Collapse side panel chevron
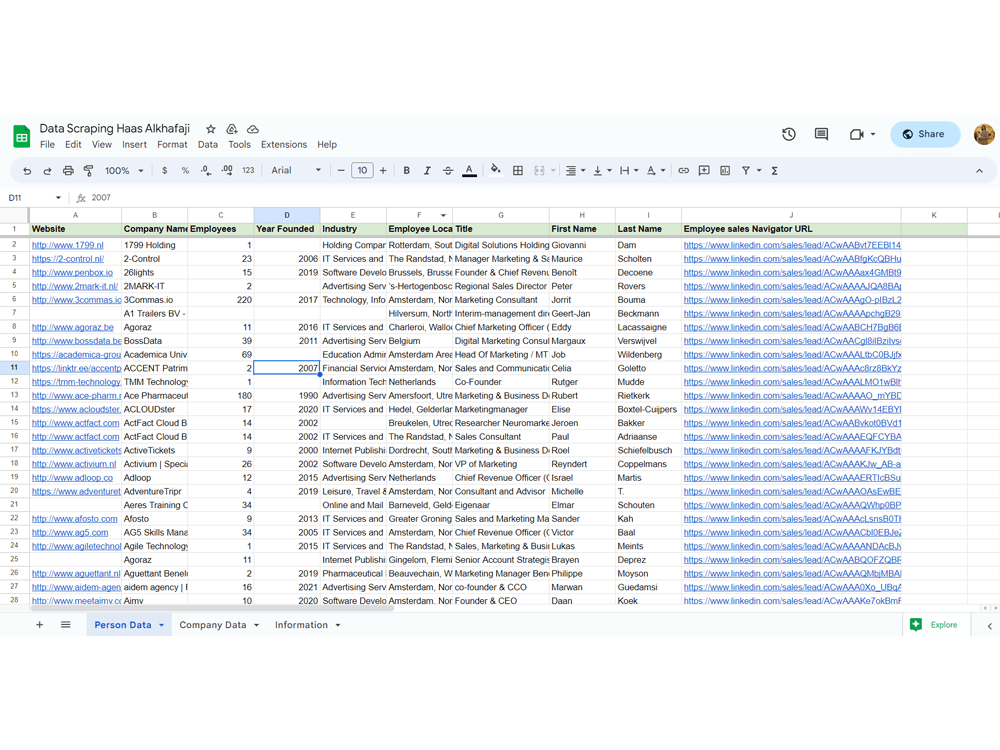 coord(989,626)
